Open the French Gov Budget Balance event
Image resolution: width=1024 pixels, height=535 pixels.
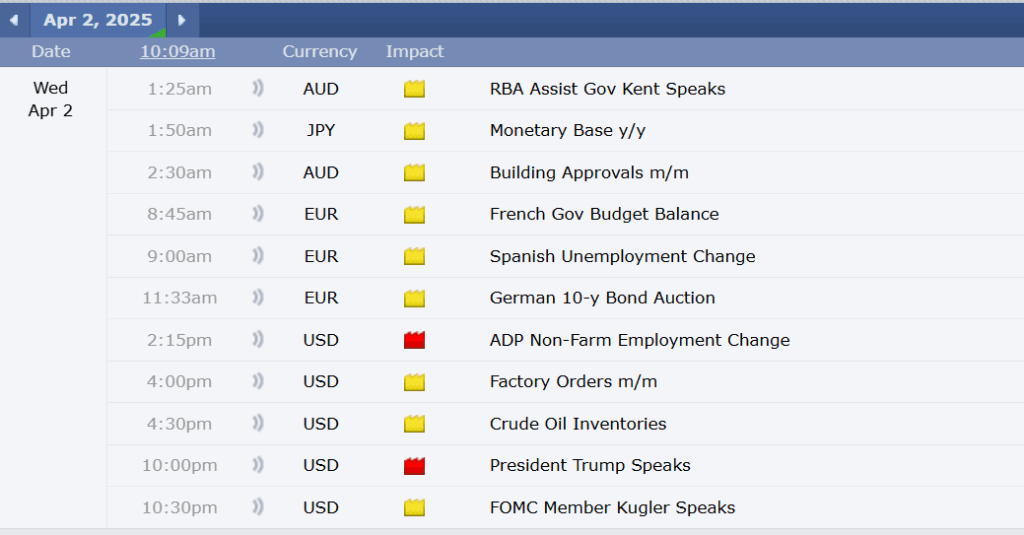604,214
